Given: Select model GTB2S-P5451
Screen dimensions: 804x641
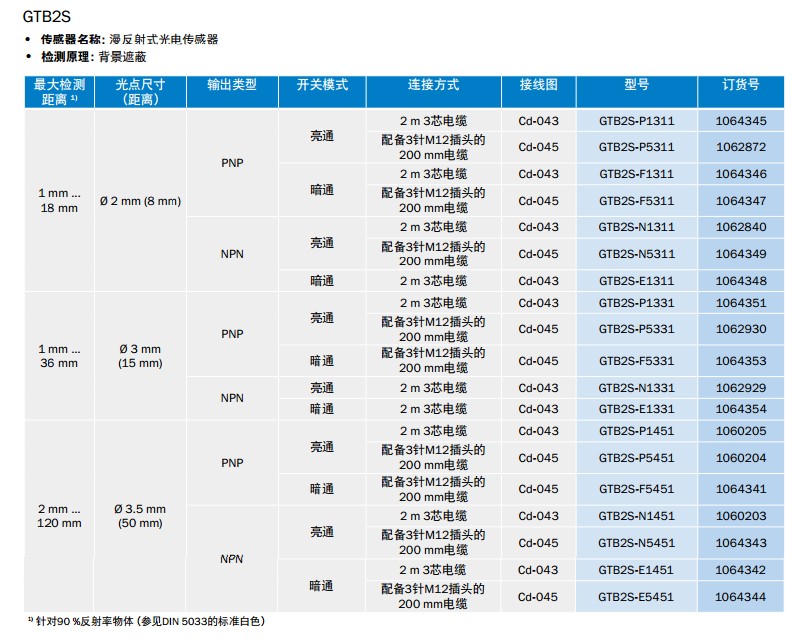Looking at the screenshot, I should click(x=636, y=458).
